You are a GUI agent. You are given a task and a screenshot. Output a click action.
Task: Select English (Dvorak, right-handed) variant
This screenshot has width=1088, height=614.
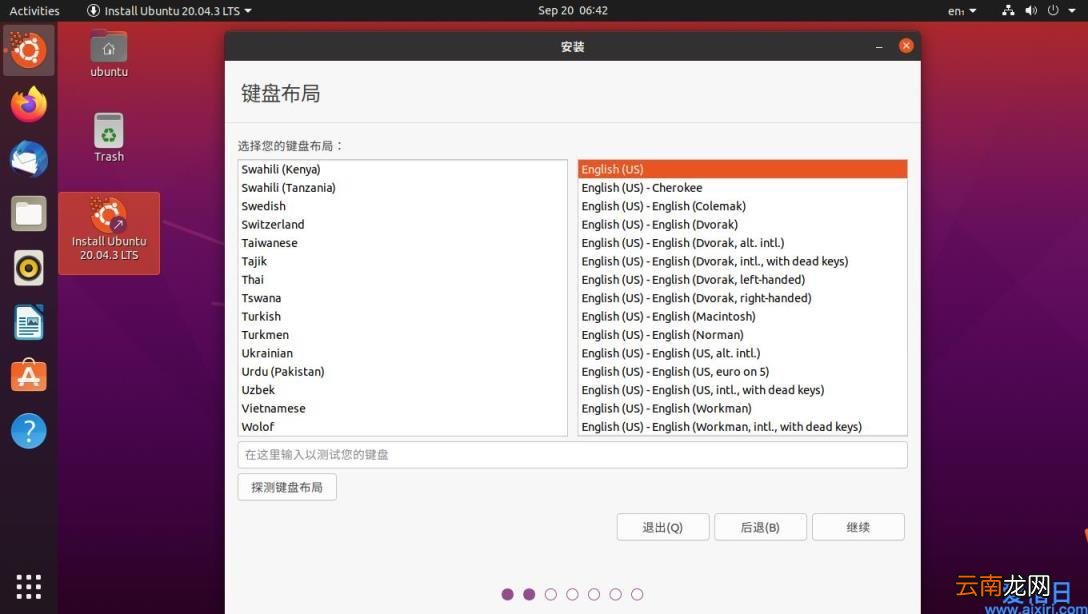(x=742, y=298)
